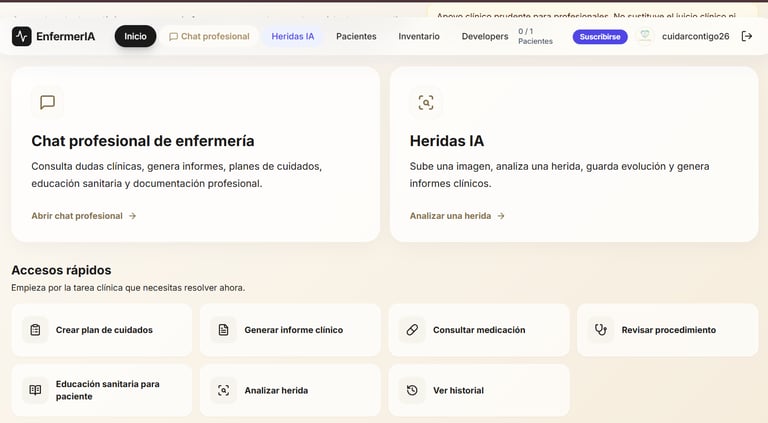The width and height of the screenshot is (768, 423).
Task: Click arrow next to Analizar una herida
Action: (501, 216)
